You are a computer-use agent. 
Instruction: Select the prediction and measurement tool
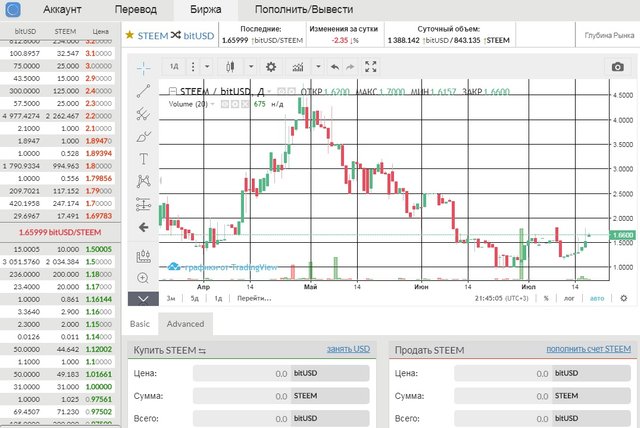tap(143, 204)
